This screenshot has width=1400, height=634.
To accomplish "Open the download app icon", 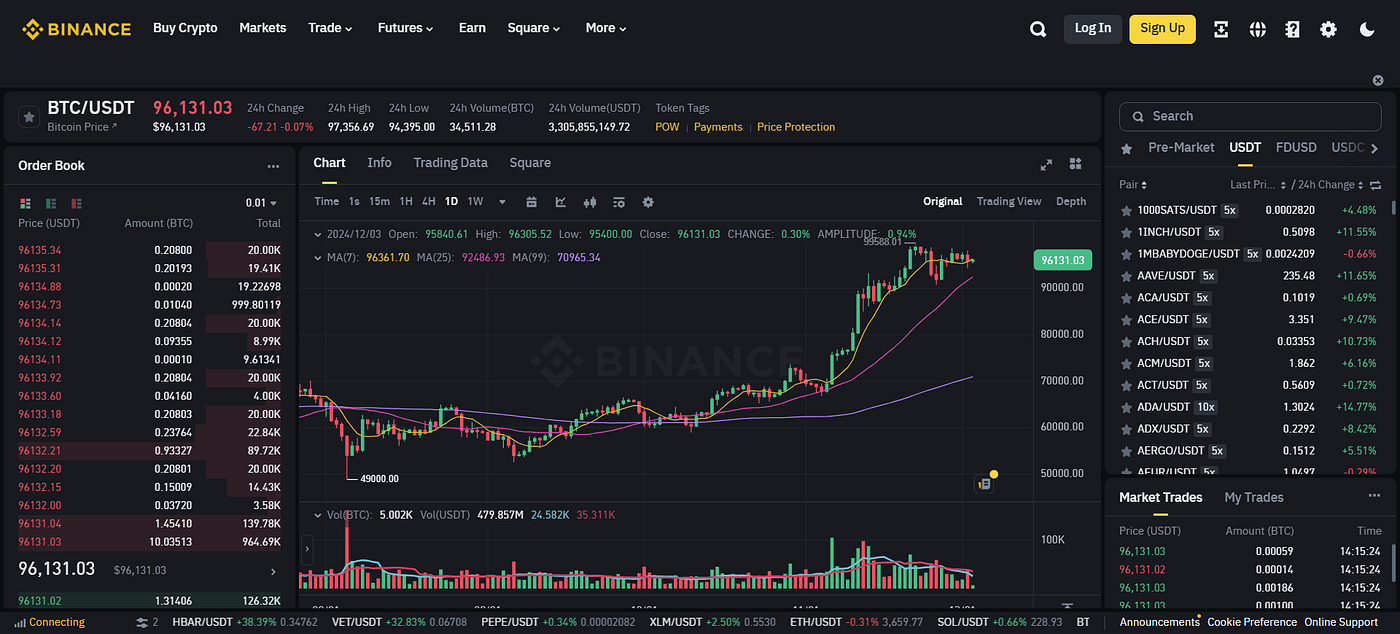I will coord(1221,29).
